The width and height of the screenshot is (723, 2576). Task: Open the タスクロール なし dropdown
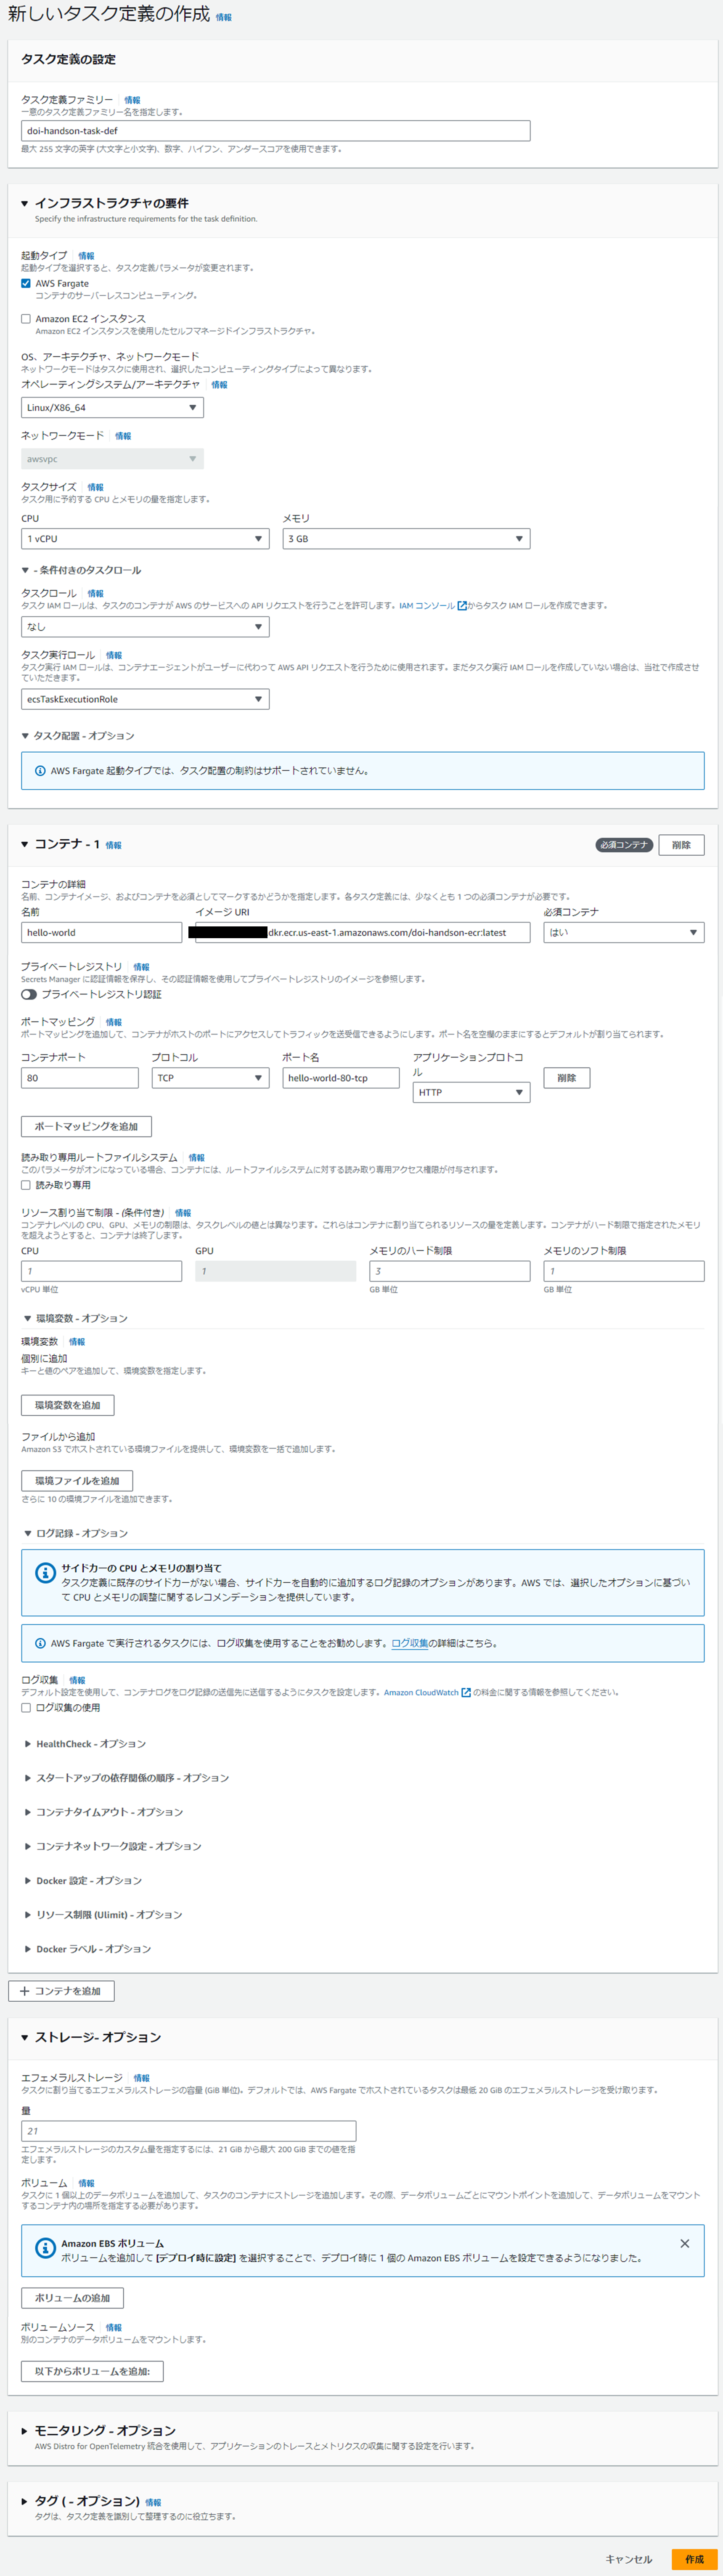pos(145,627)
